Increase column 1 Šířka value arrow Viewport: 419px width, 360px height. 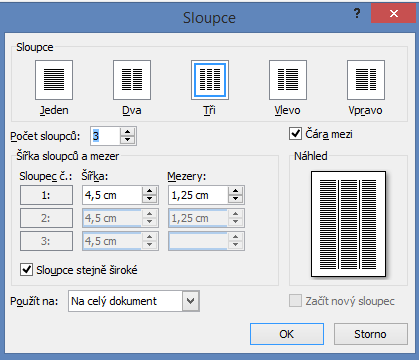pyautogui.click(x=149, y=191)
